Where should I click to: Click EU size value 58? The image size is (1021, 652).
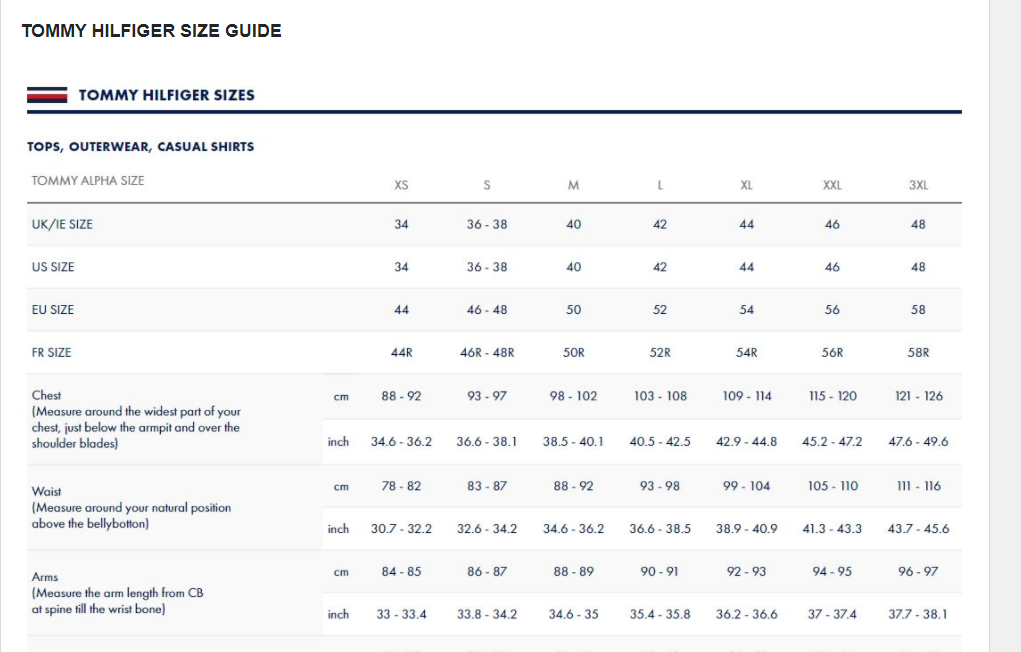[918, 310]
